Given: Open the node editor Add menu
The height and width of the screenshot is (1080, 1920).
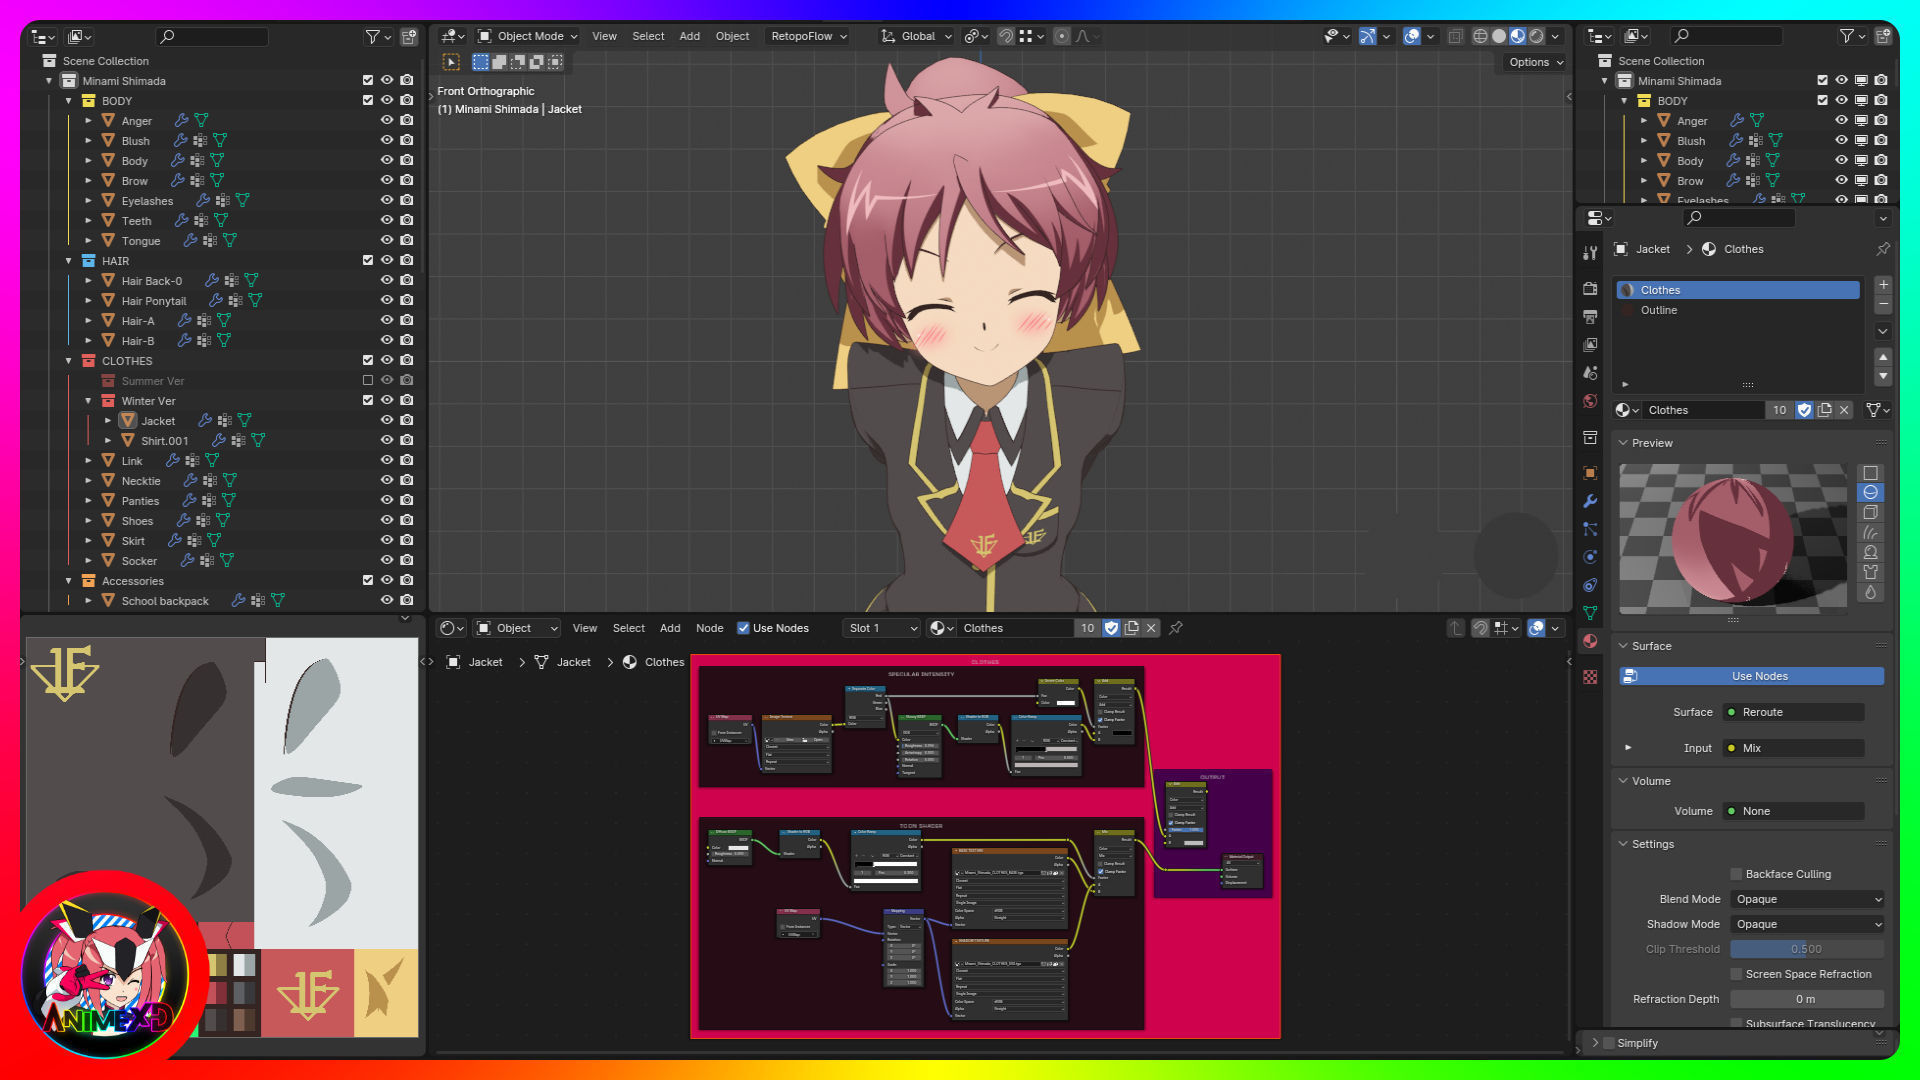Looking at the screenshot, I should 670,628.
